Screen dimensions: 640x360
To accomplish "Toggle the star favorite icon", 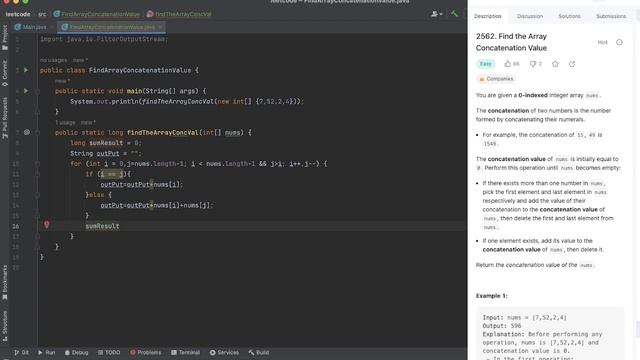I will (x=555, y=64).
